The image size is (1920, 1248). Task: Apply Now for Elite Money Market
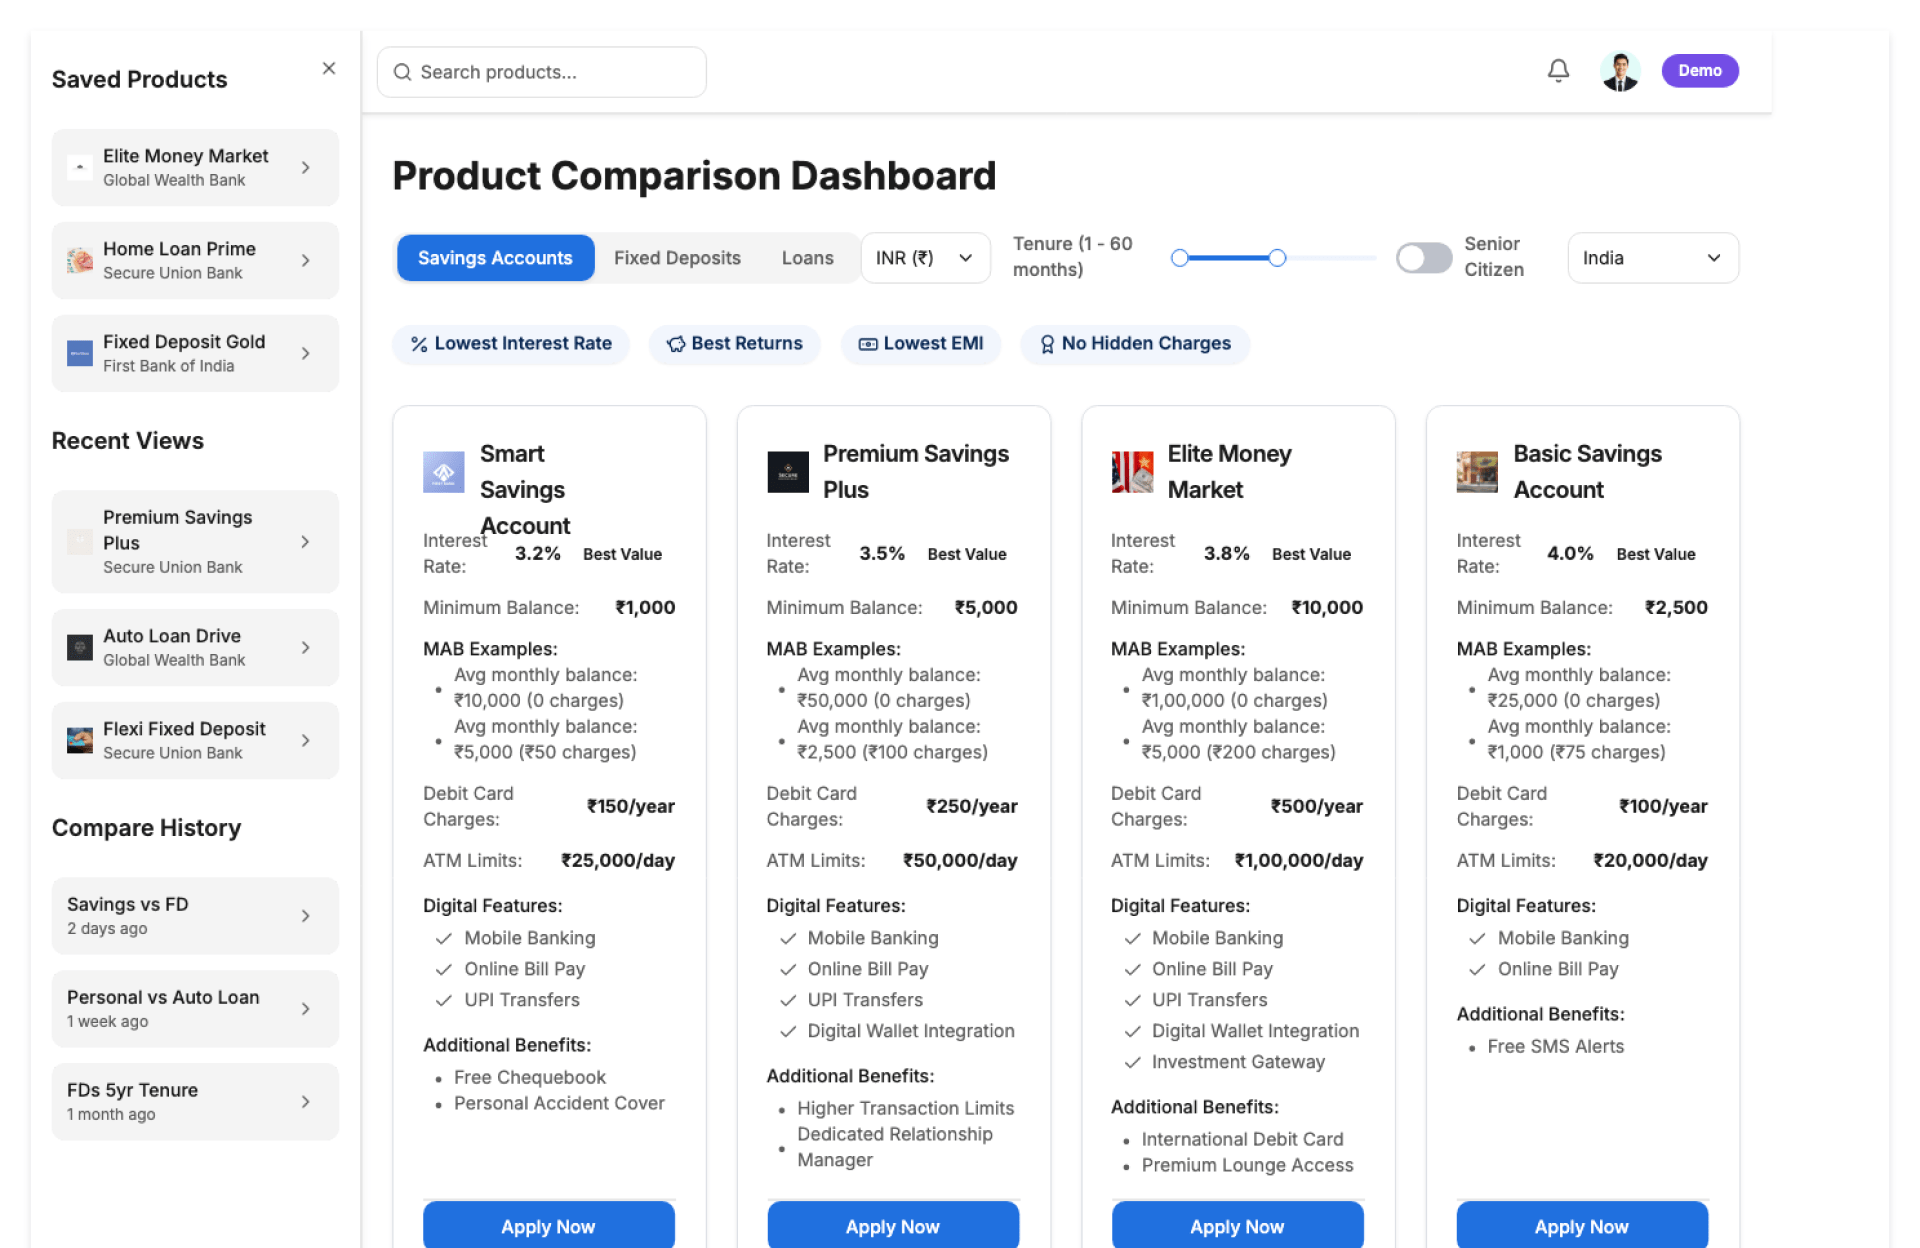coord(1237,1226)
